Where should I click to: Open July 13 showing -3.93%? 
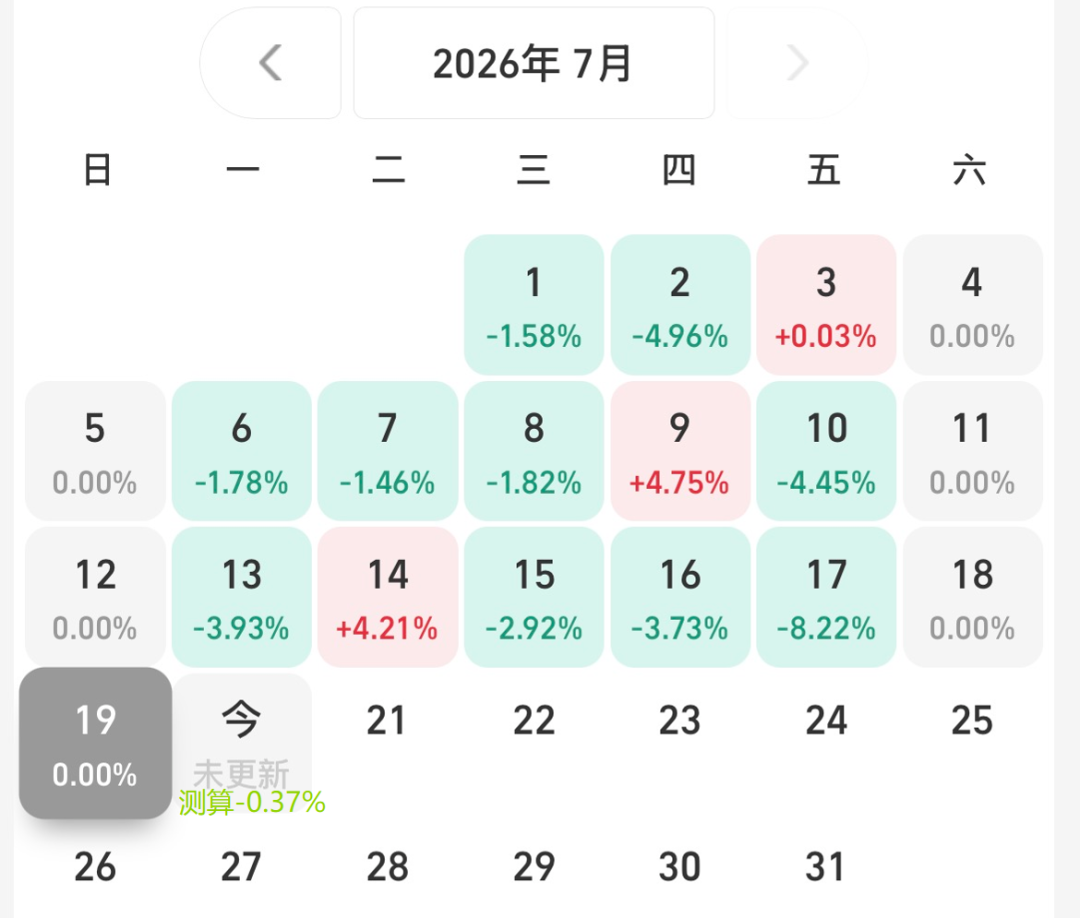pyautogui.click(x=242, y=597)
